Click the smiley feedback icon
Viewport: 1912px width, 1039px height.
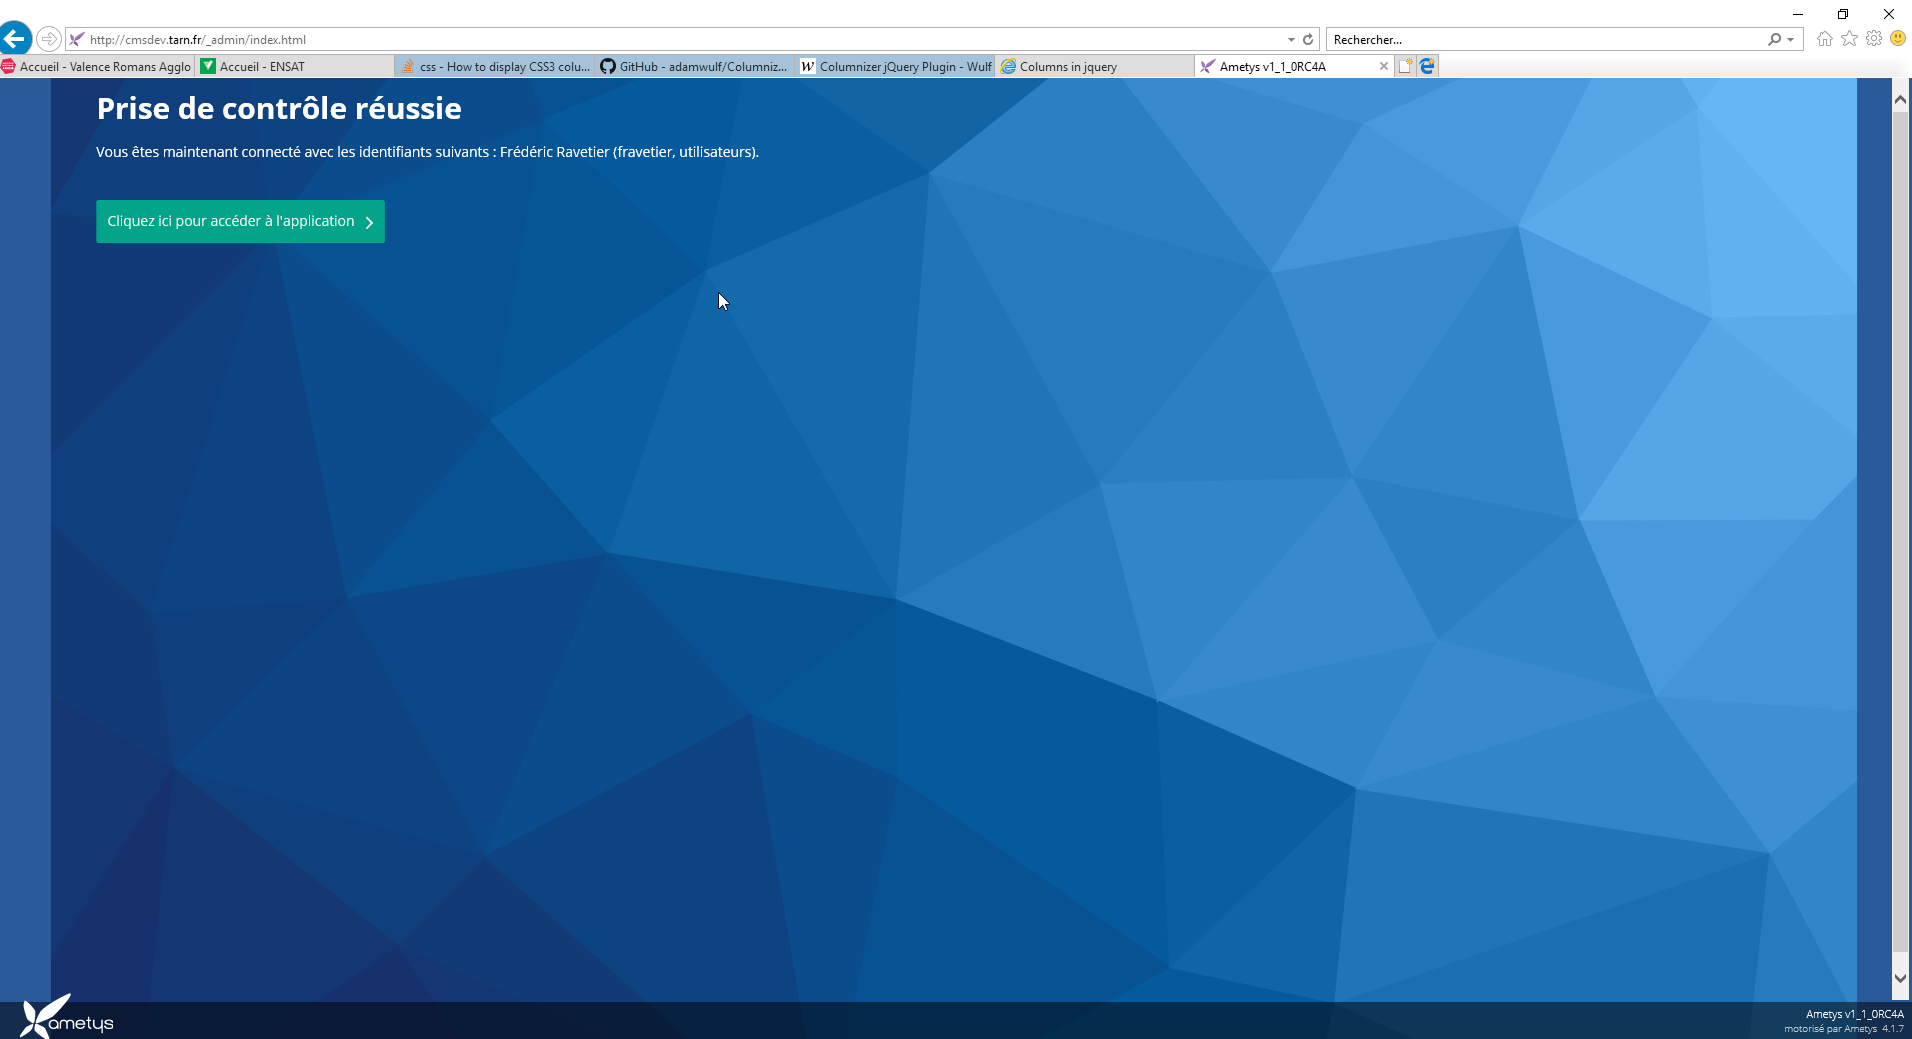click(1898, 39)
